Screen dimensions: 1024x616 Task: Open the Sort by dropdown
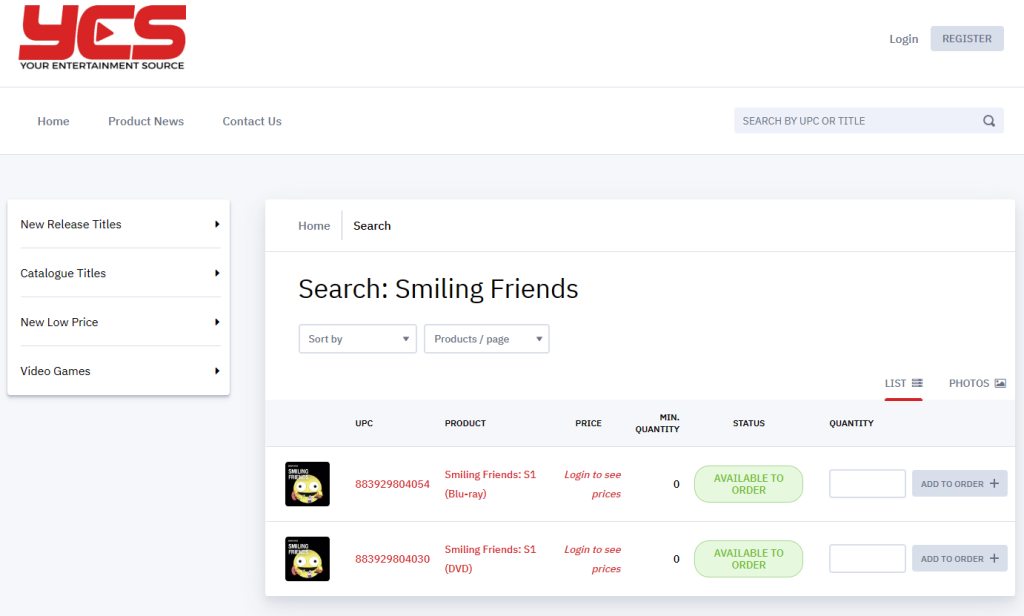pyautogui.click(x=357, y=339)
